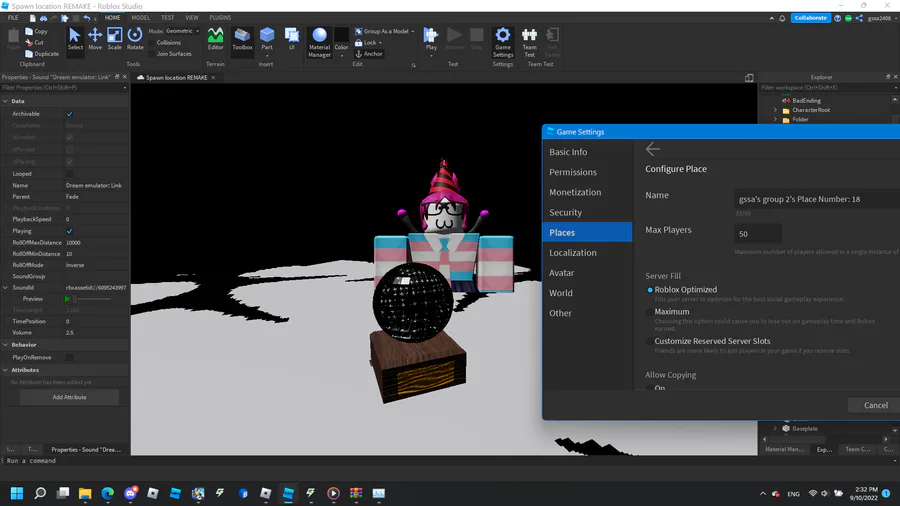Image resolution: width=900 pixels, height=506 pixels.
Task: Select Maximum server fill option
Action: point(650,312)
